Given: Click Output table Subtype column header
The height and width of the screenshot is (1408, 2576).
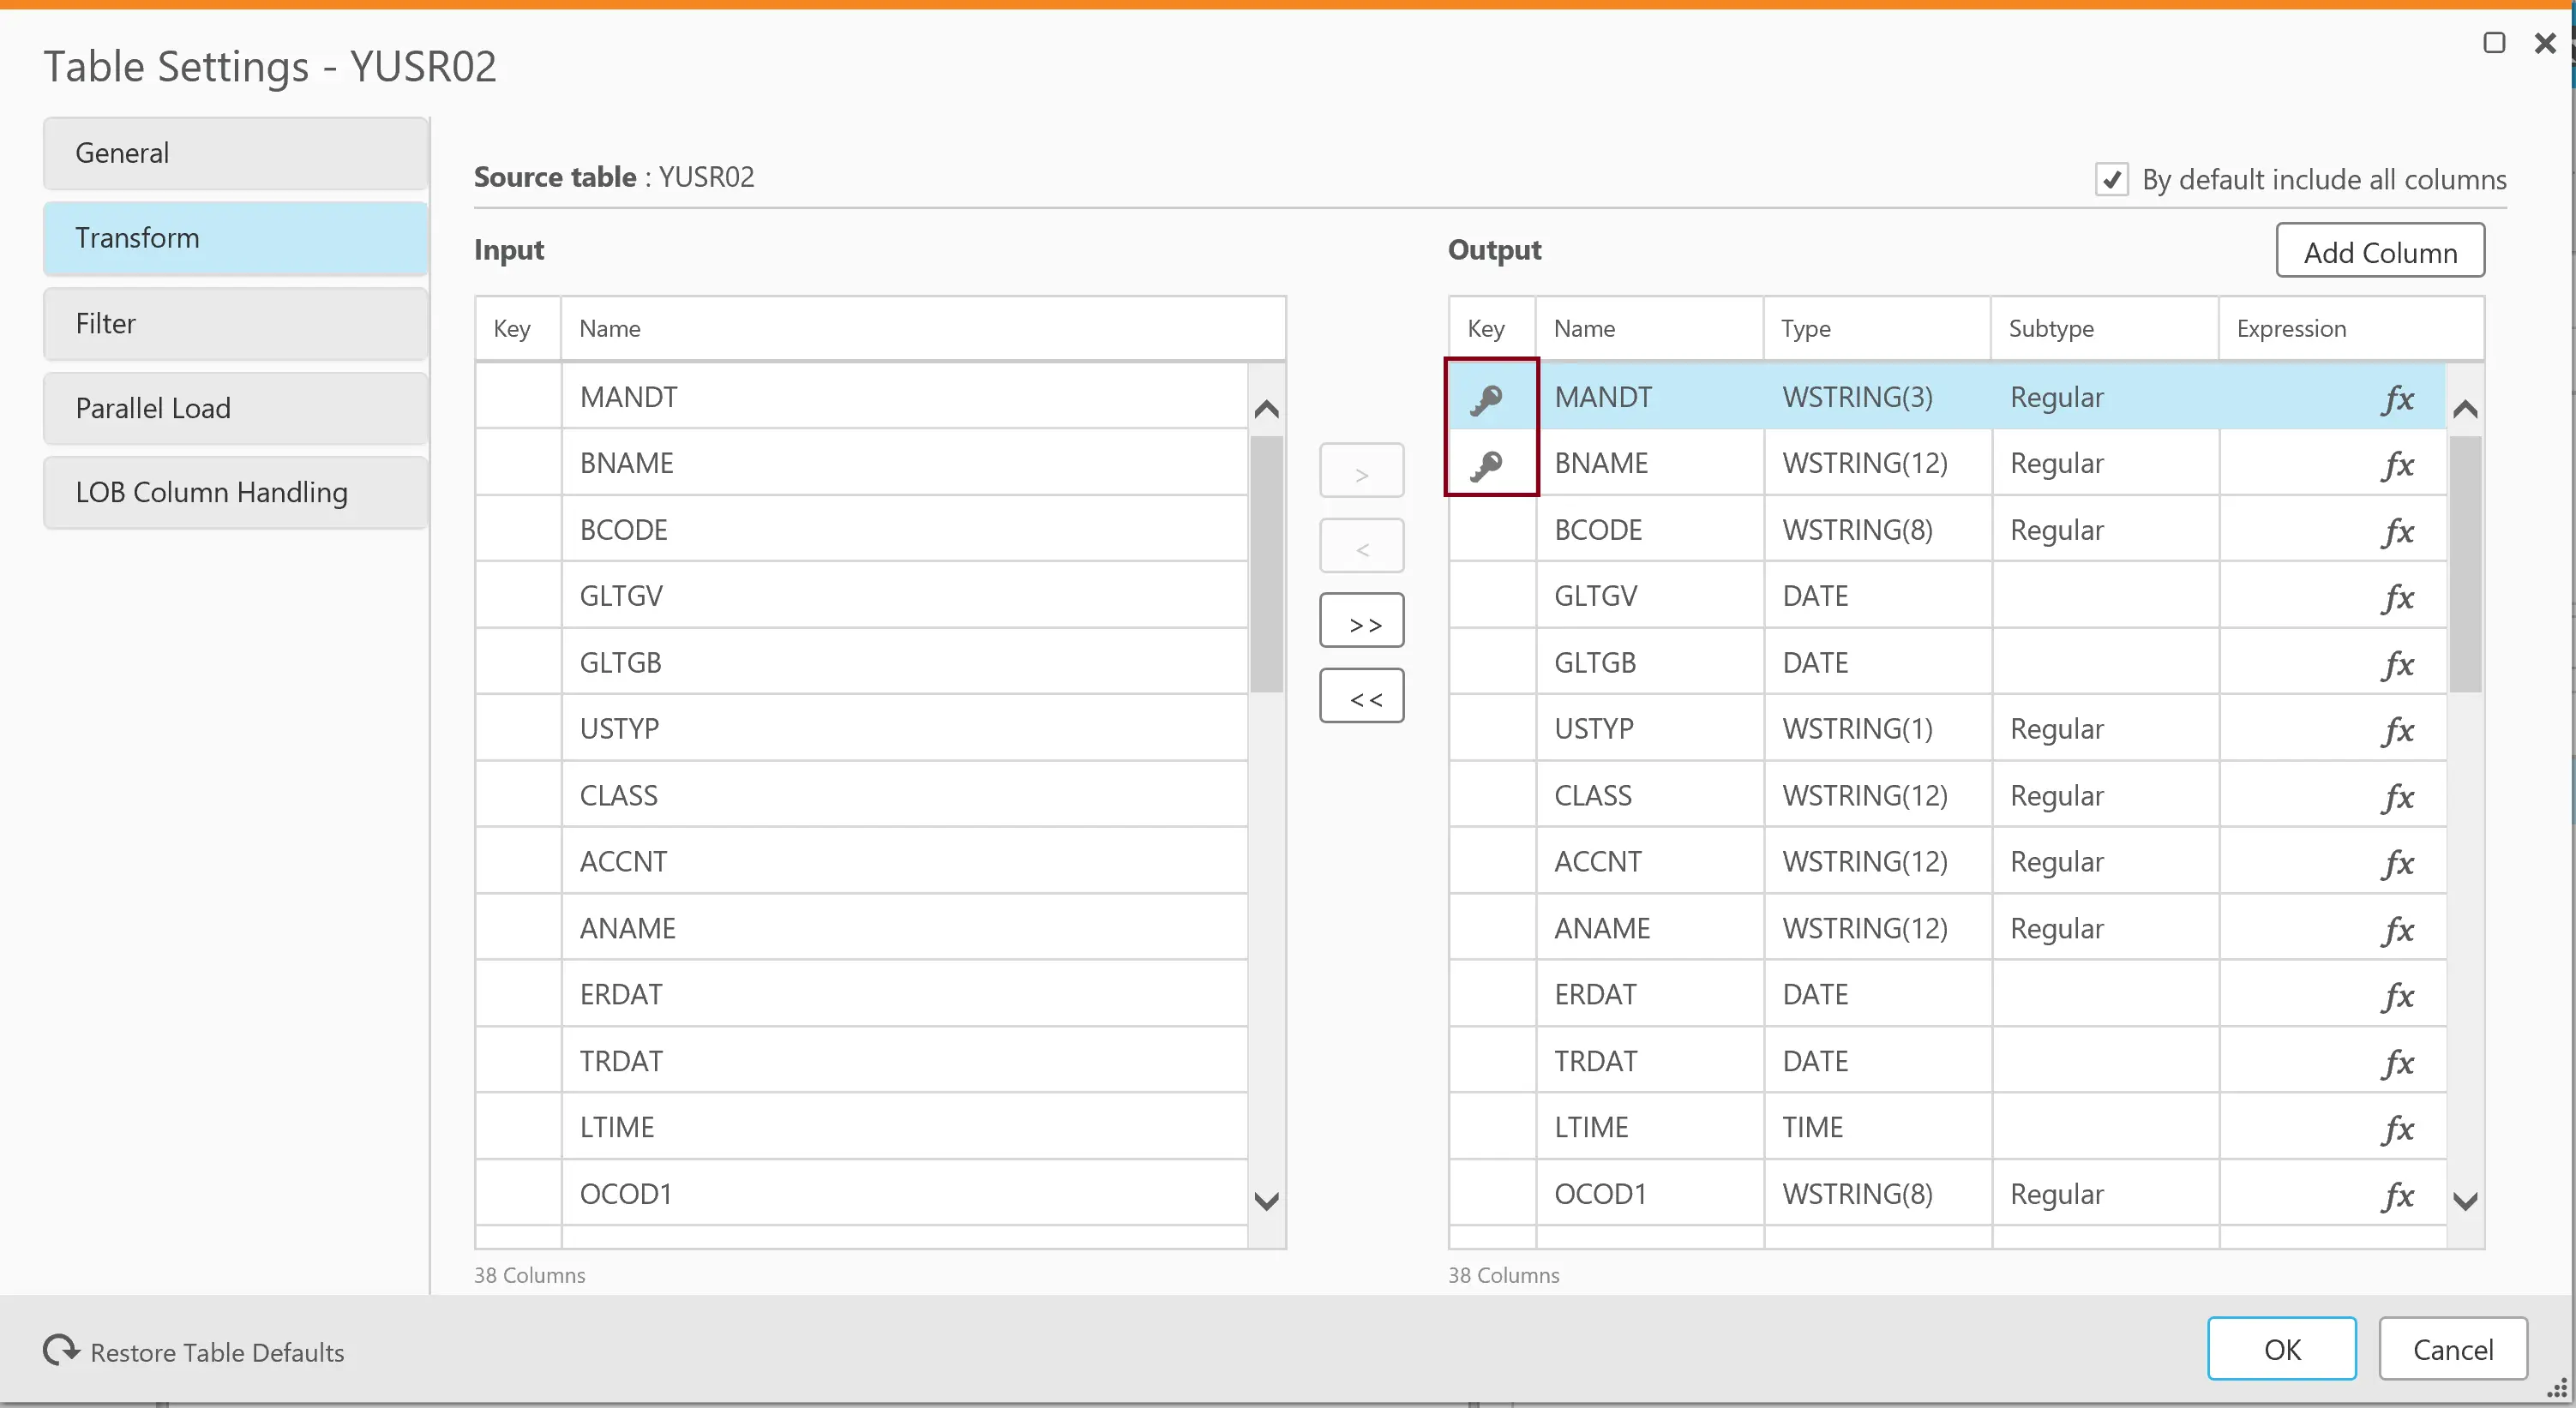Looking at the screenshot, I should (2104, 329).
